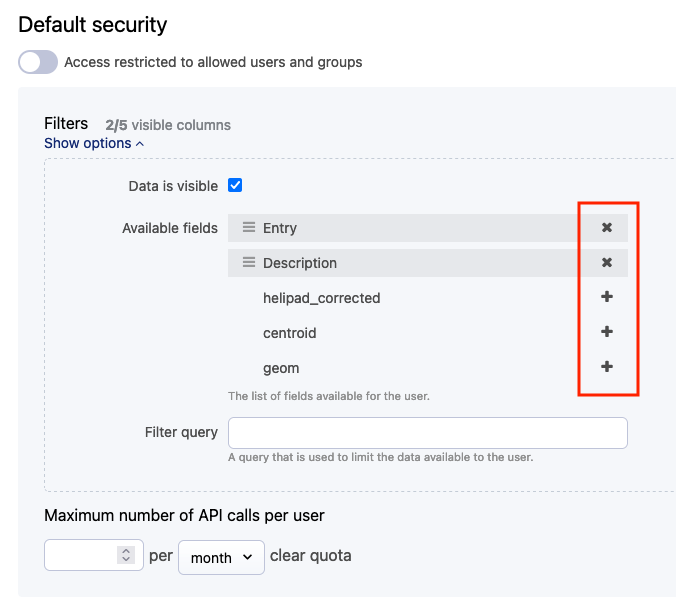Decrease API calls with the stepper down arrow

[125, 561]
